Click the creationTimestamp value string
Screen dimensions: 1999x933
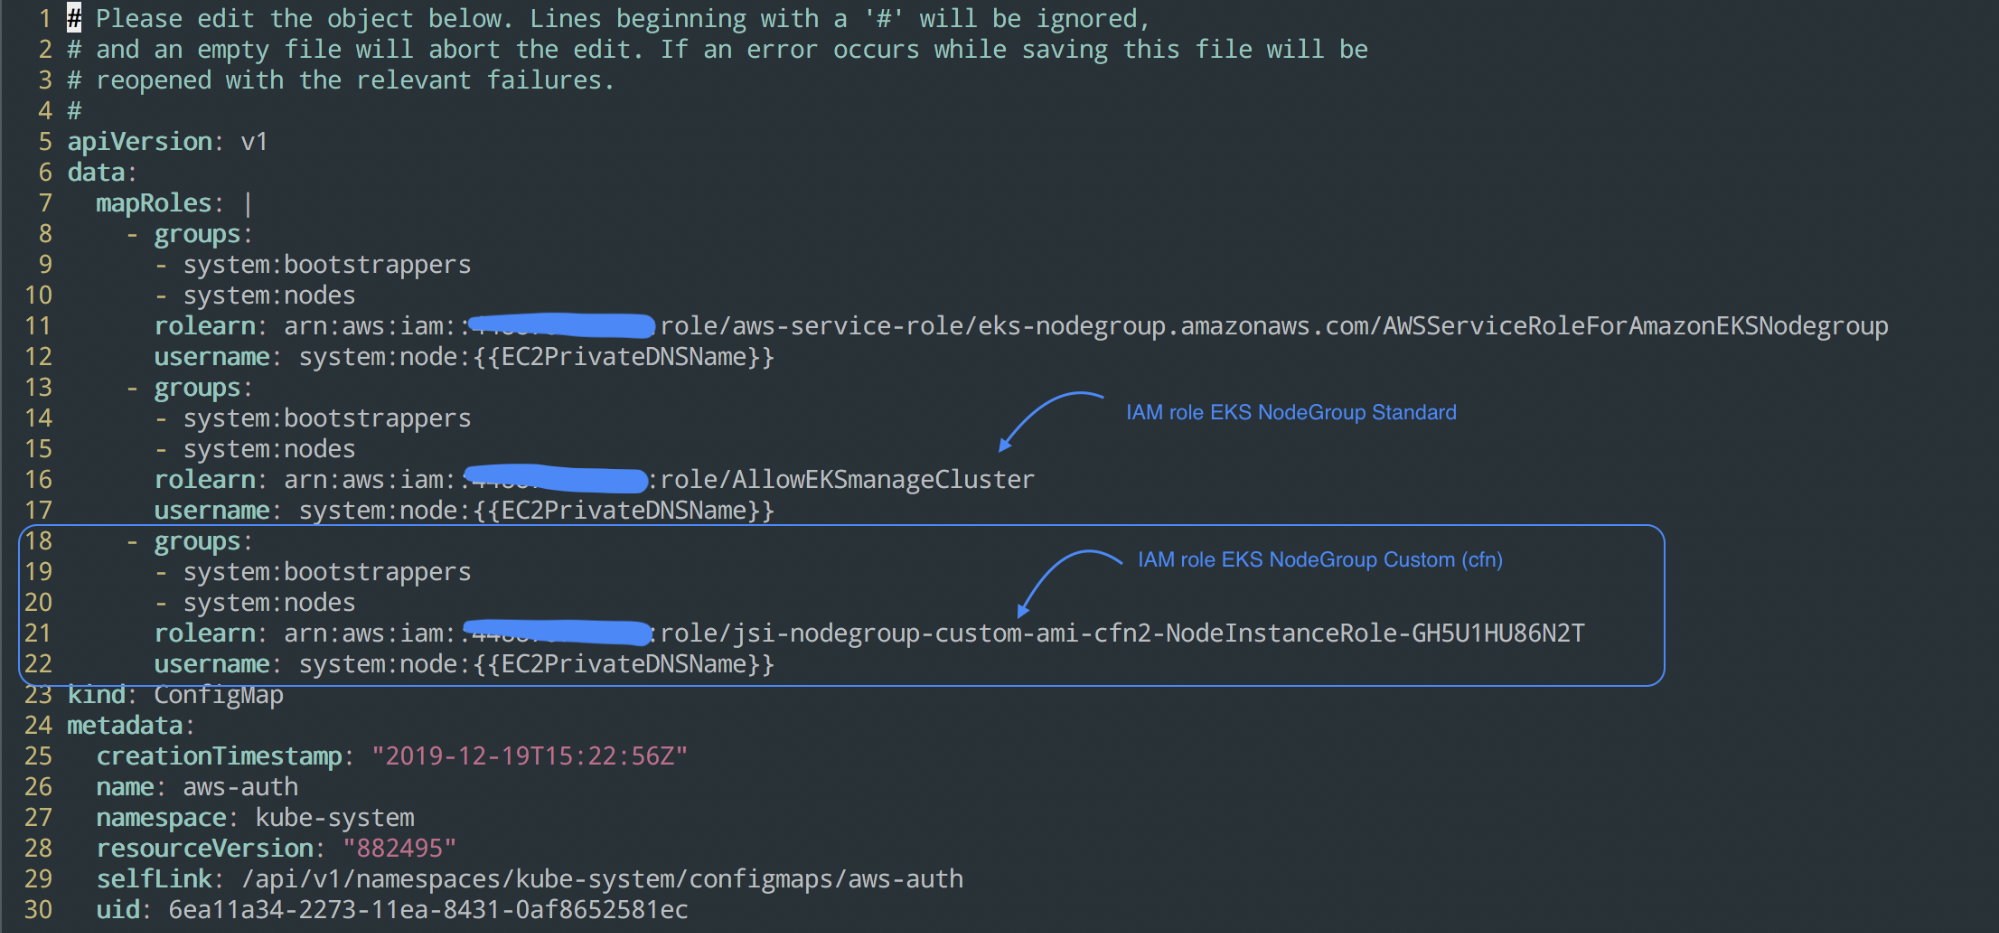(529, 757)
